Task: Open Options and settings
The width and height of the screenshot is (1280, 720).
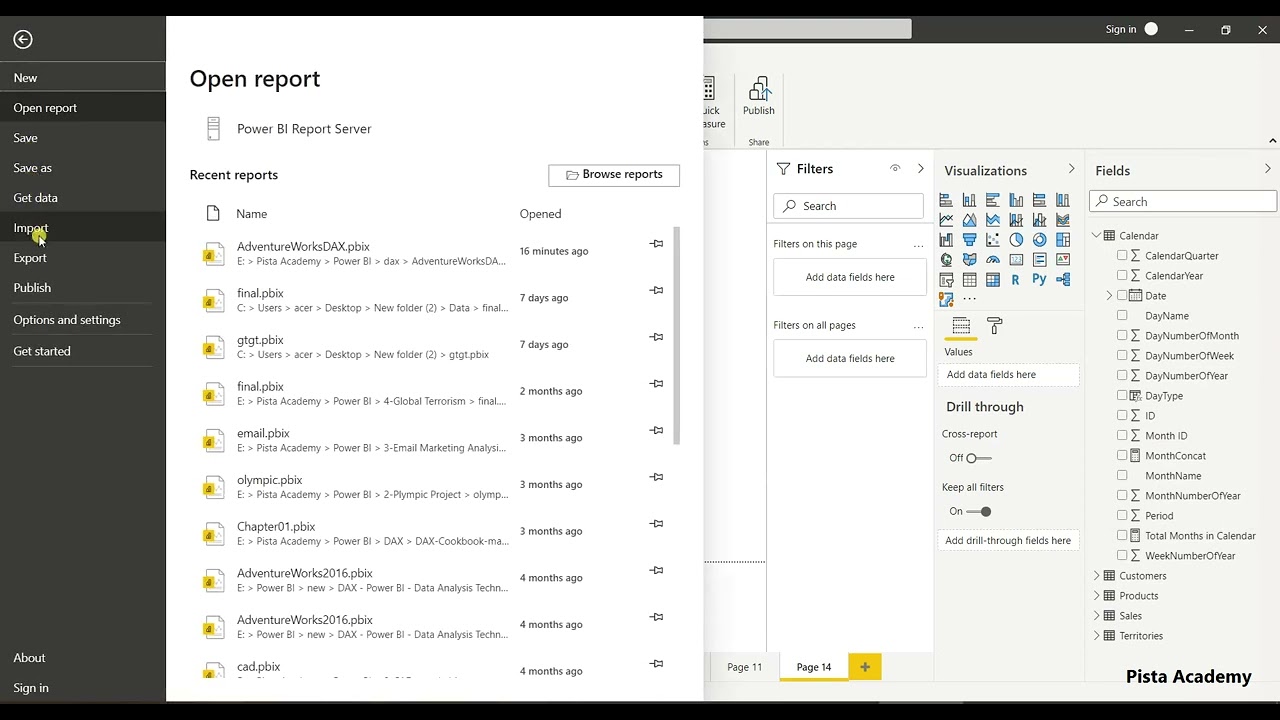Action: coord(67,320)
